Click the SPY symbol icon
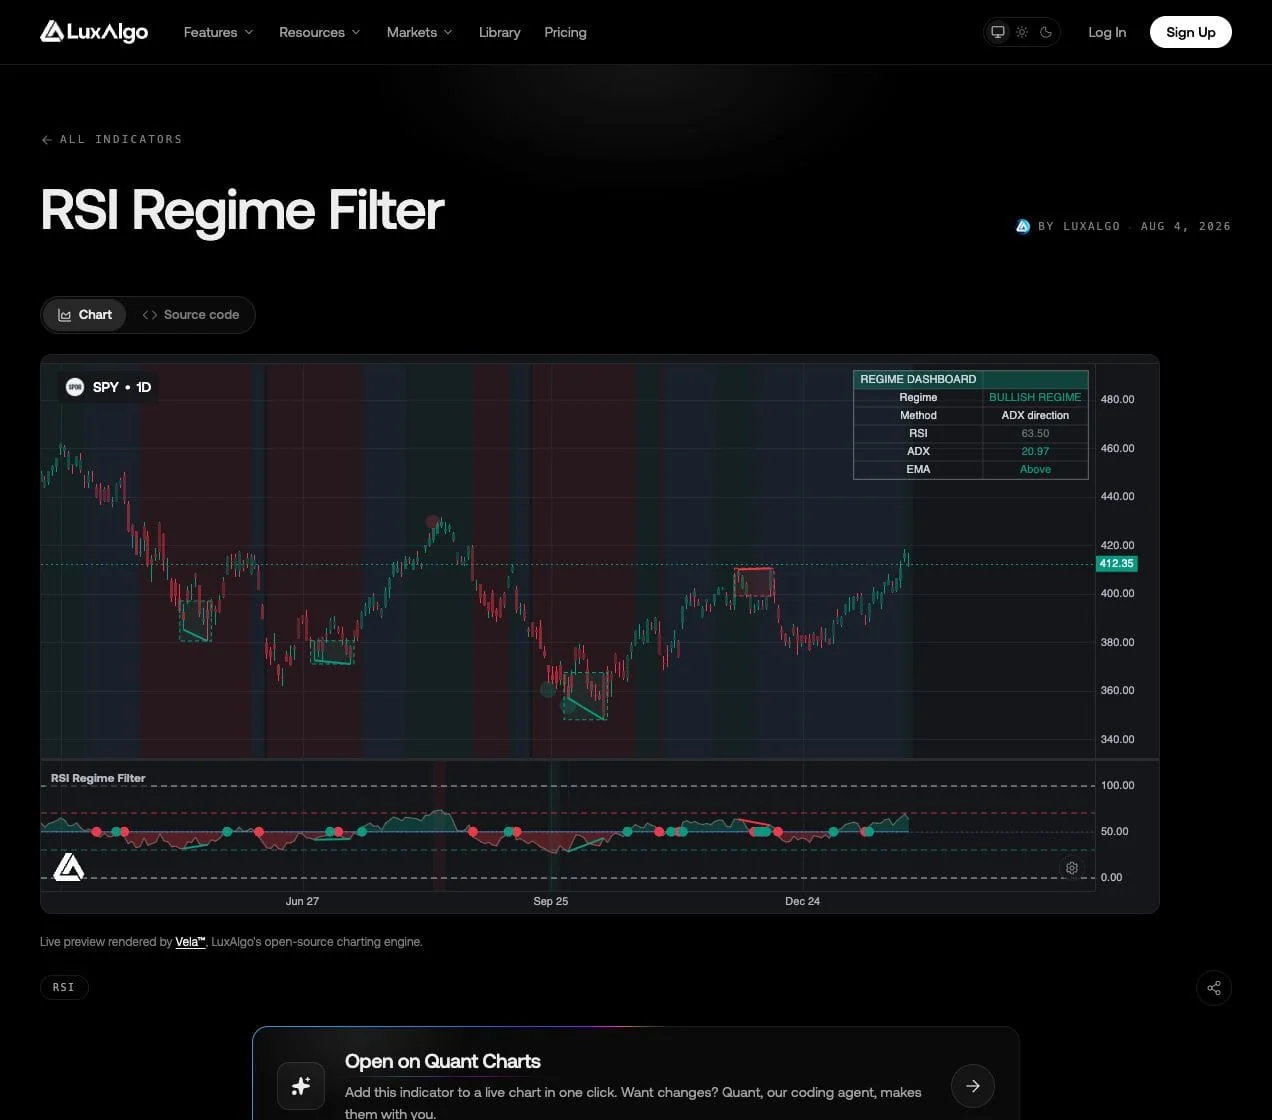This screenshot has height=1120, width=1272. [x=75, y=387]
